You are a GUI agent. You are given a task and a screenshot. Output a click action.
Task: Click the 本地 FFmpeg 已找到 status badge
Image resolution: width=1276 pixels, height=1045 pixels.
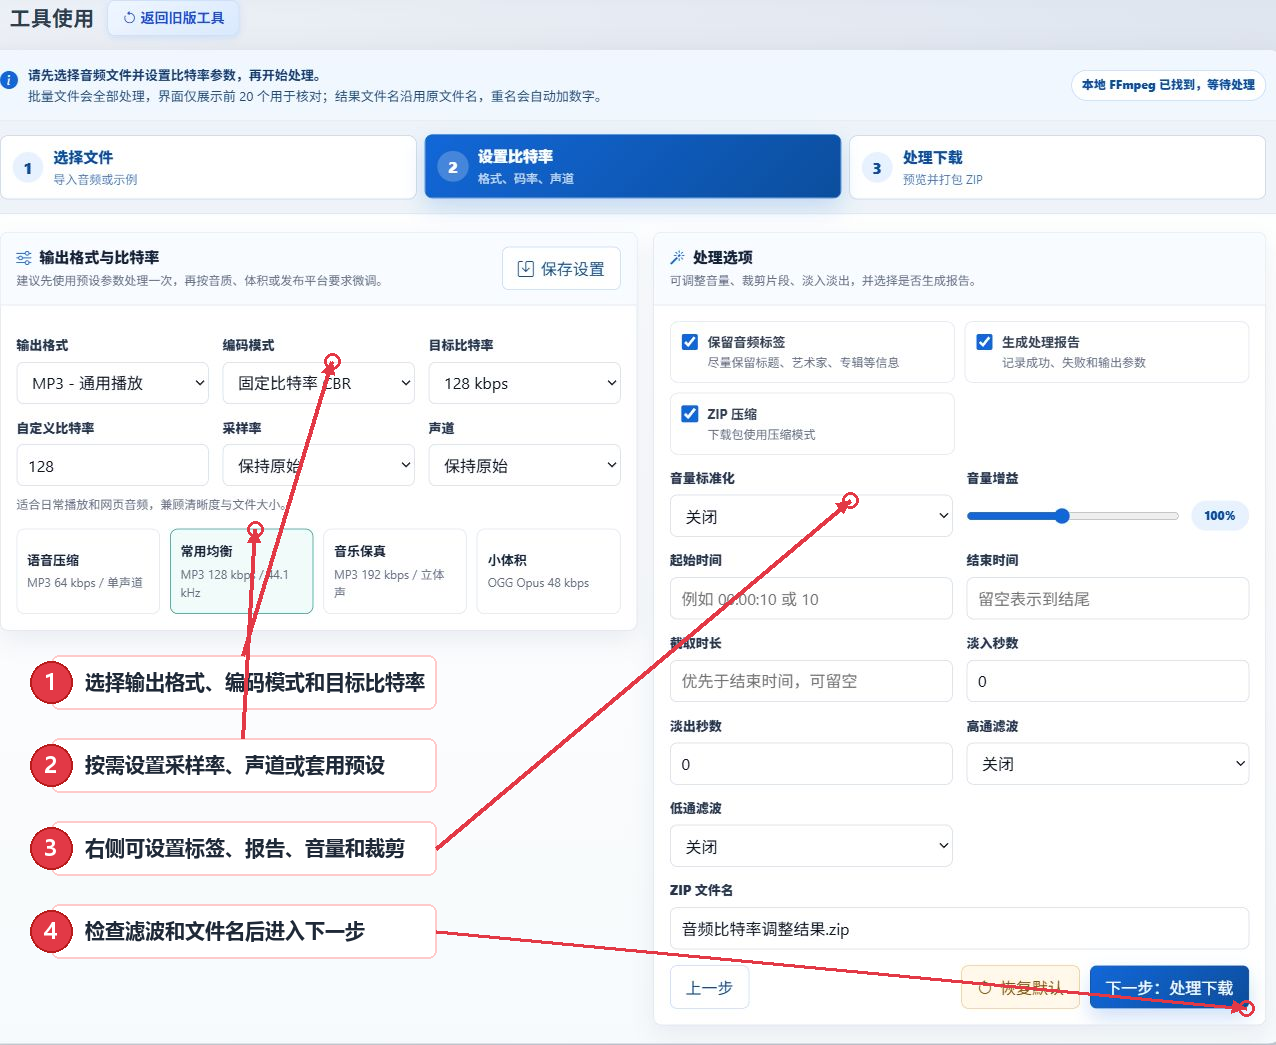tap(1168, 85)
